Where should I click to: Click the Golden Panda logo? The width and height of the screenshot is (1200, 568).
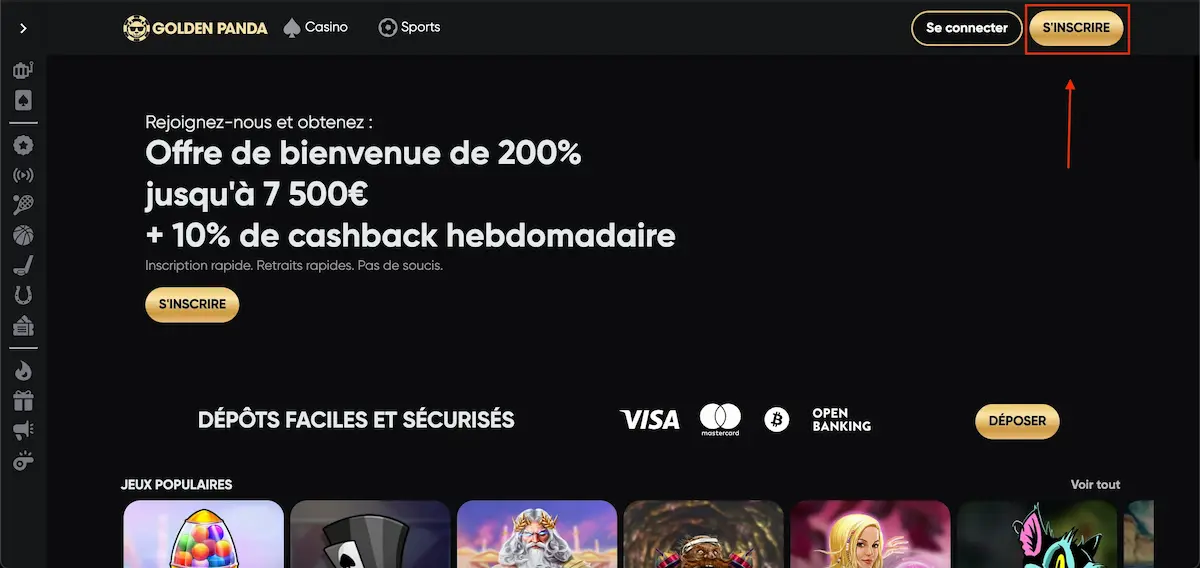coord(195,28)
